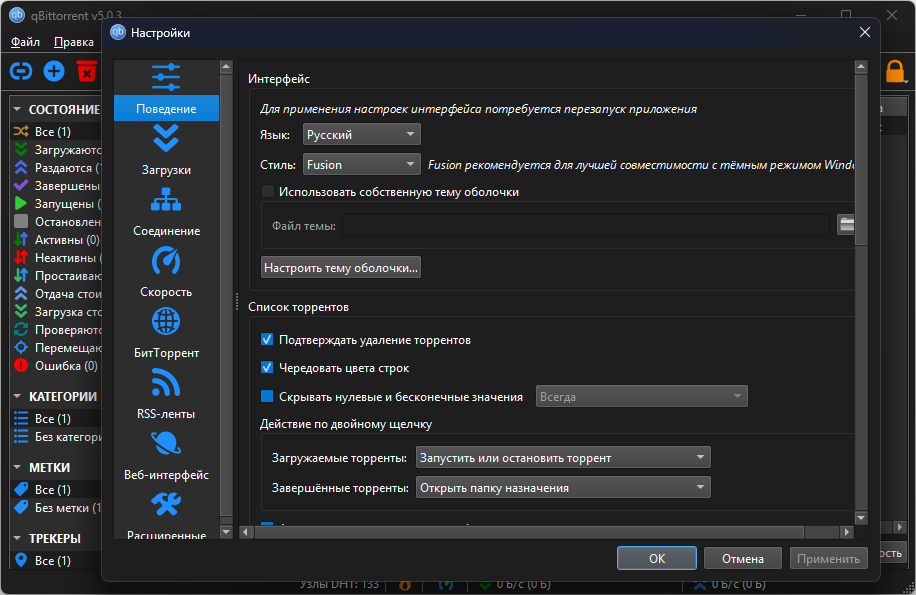The image size is (916, 595).
Task: Uncheck 'Чередовать цвета строк'
Action: (x=267, y=368)
